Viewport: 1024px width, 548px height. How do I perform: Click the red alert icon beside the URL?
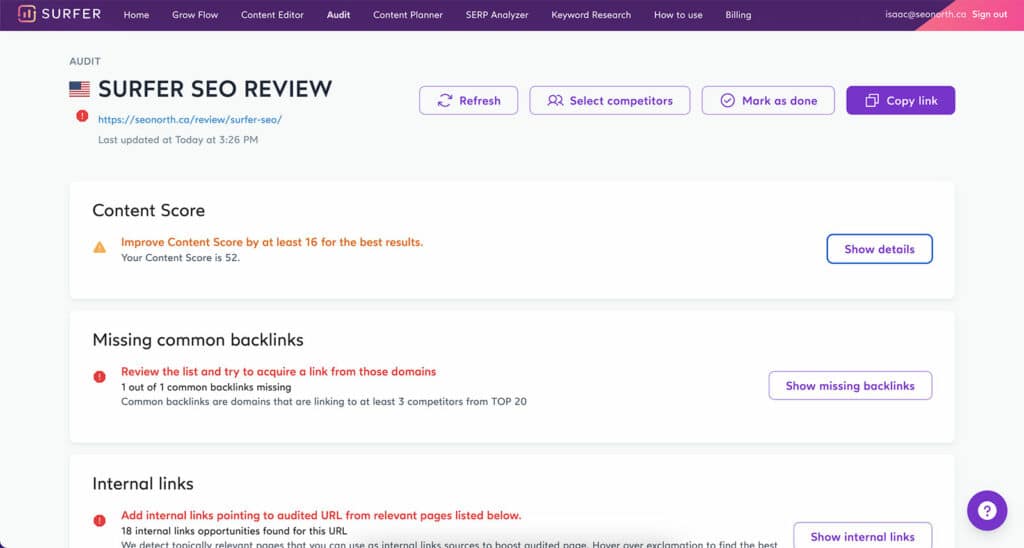pos(82,116)
